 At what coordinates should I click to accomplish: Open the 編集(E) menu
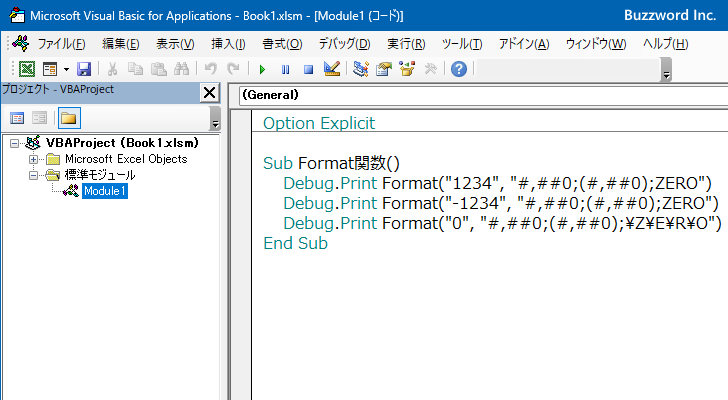tap(121, 44)
